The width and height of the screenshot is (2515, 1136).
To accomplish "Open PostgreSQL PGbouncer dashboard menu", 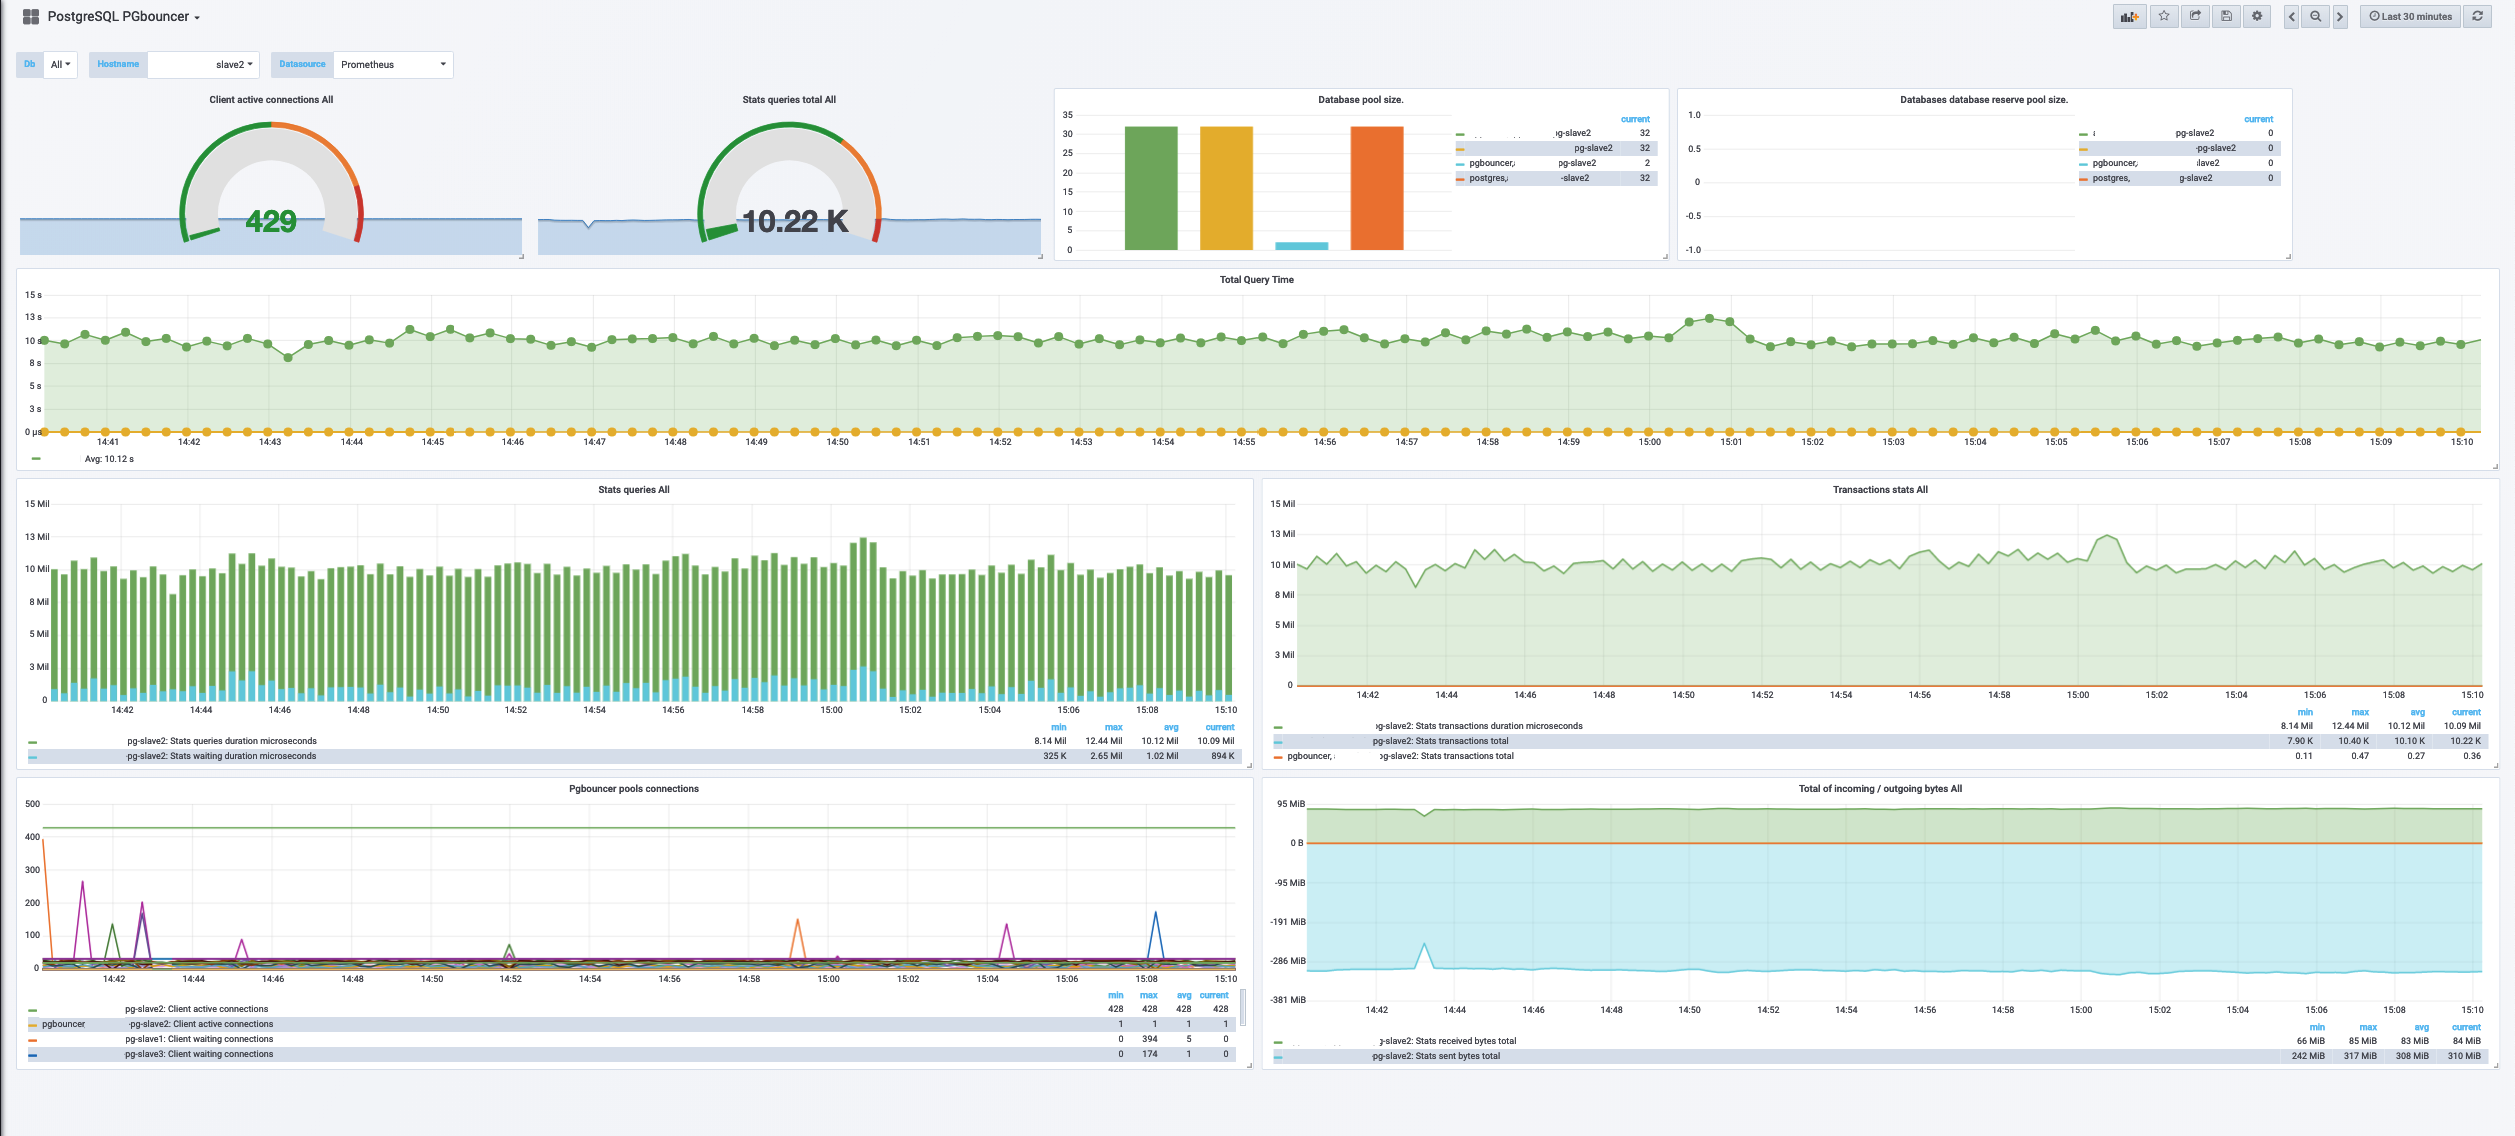I will pos(124,17).
